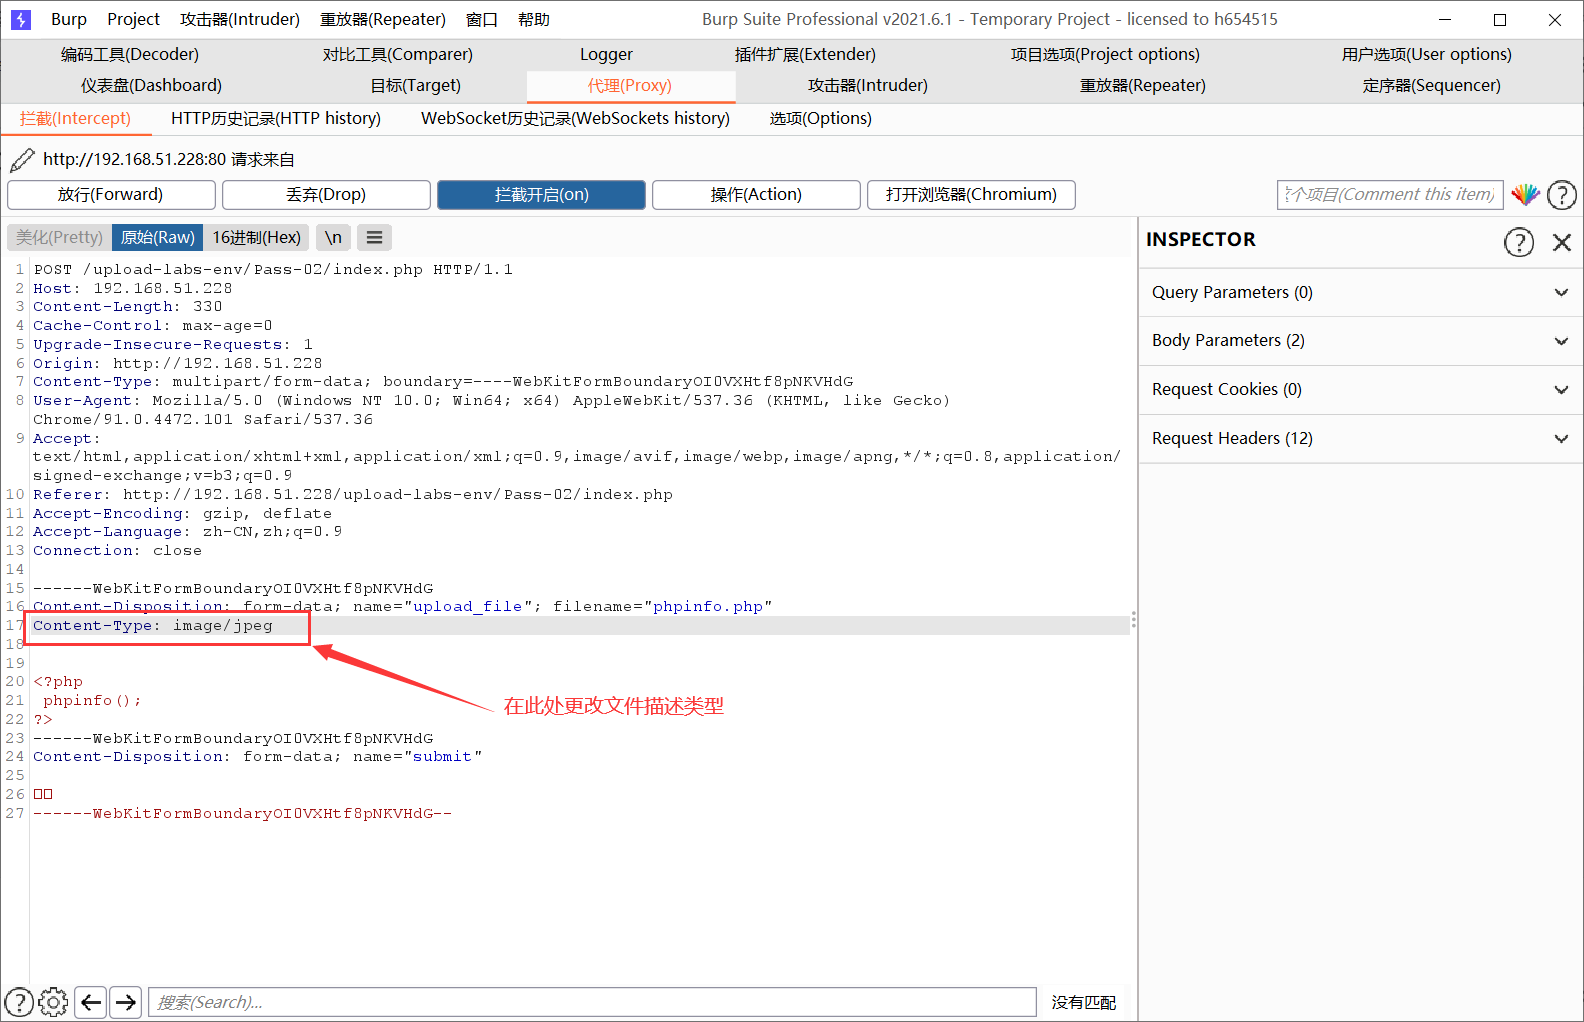The height and width of the screenshot is (1022, 1584).
Task: Open the User options tab
Action: click(x=1427, y=54)
